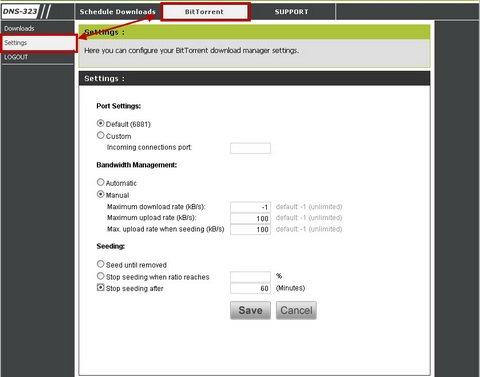Viewport: 480px width, 377px height.
Task: Cancel the settings changes
Action: pyautogui.click(x=296, y=310)
